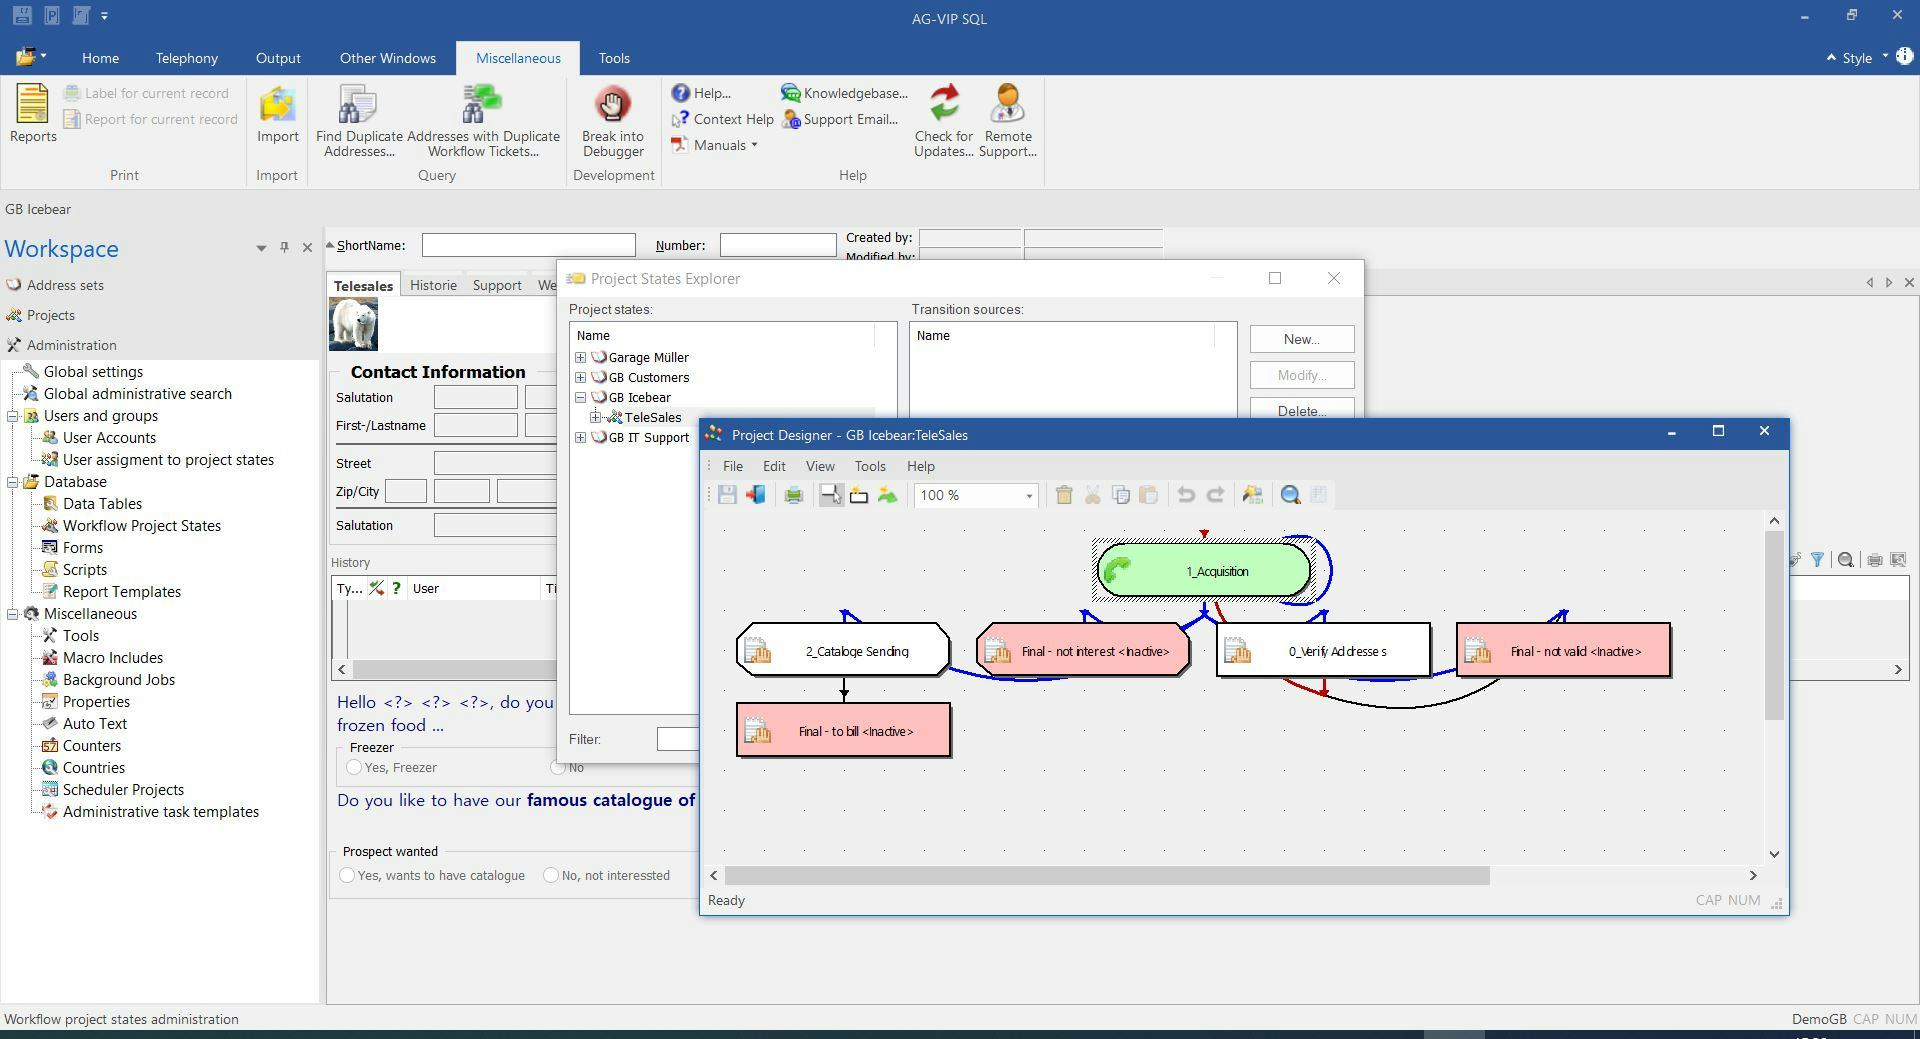Activate the selection pointer tool in Project Designer

point(830,495)
